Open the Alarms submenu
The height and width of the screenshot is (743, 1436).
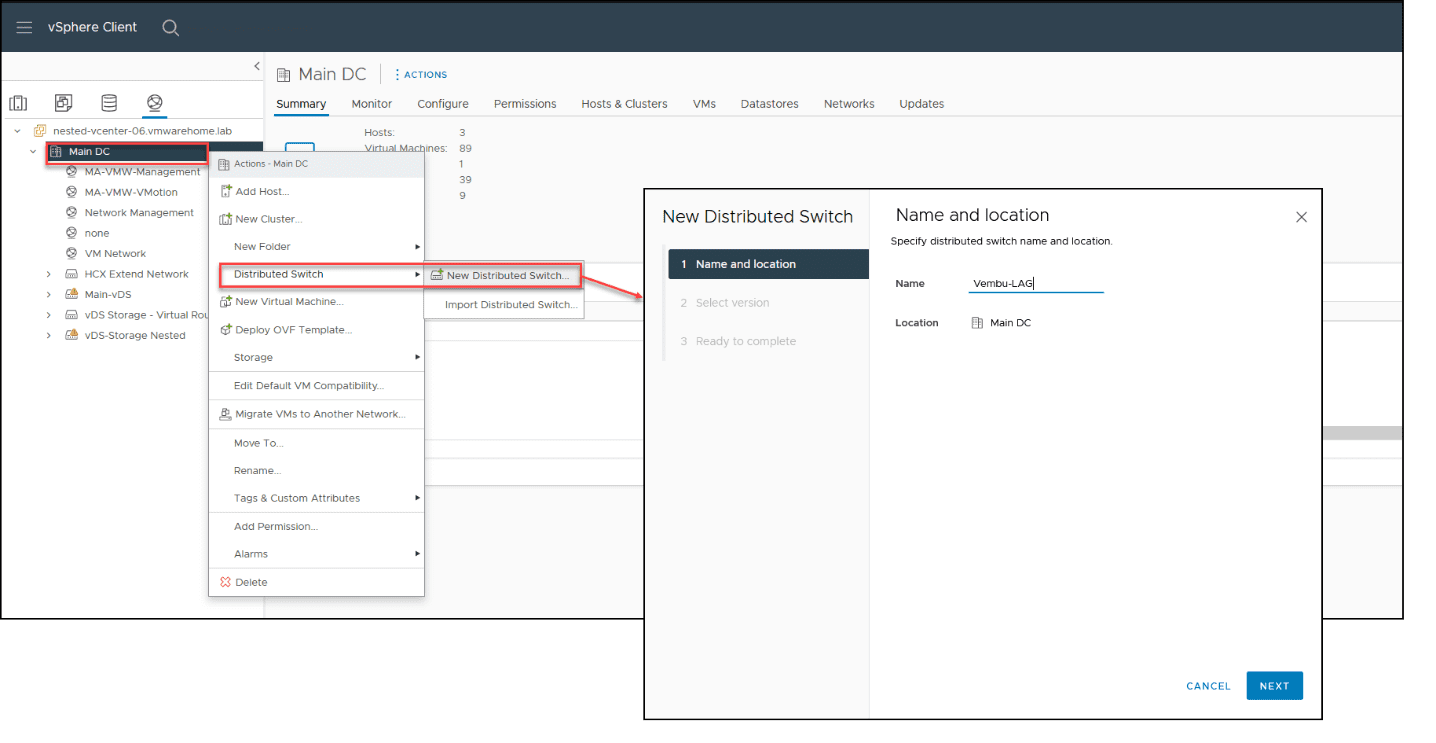click(316, 554)
